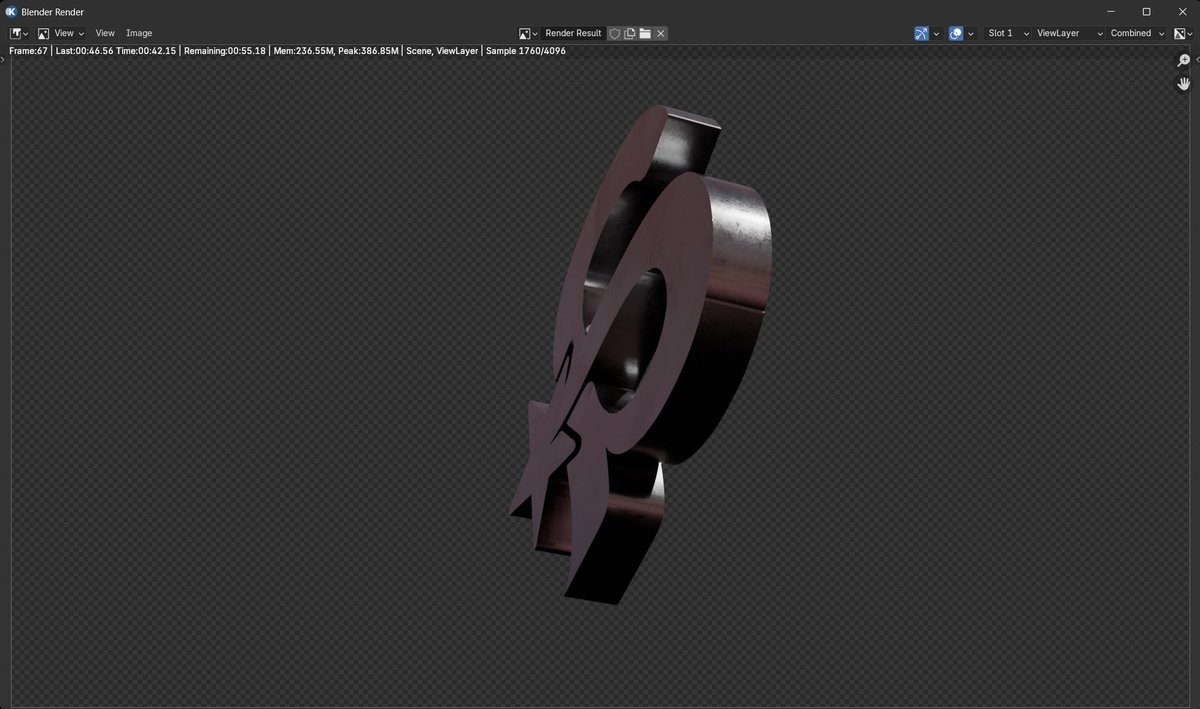Viewport: 1200px width, 709px height.
Task: Toggle the overlays display button
Action: click(956, 33)
